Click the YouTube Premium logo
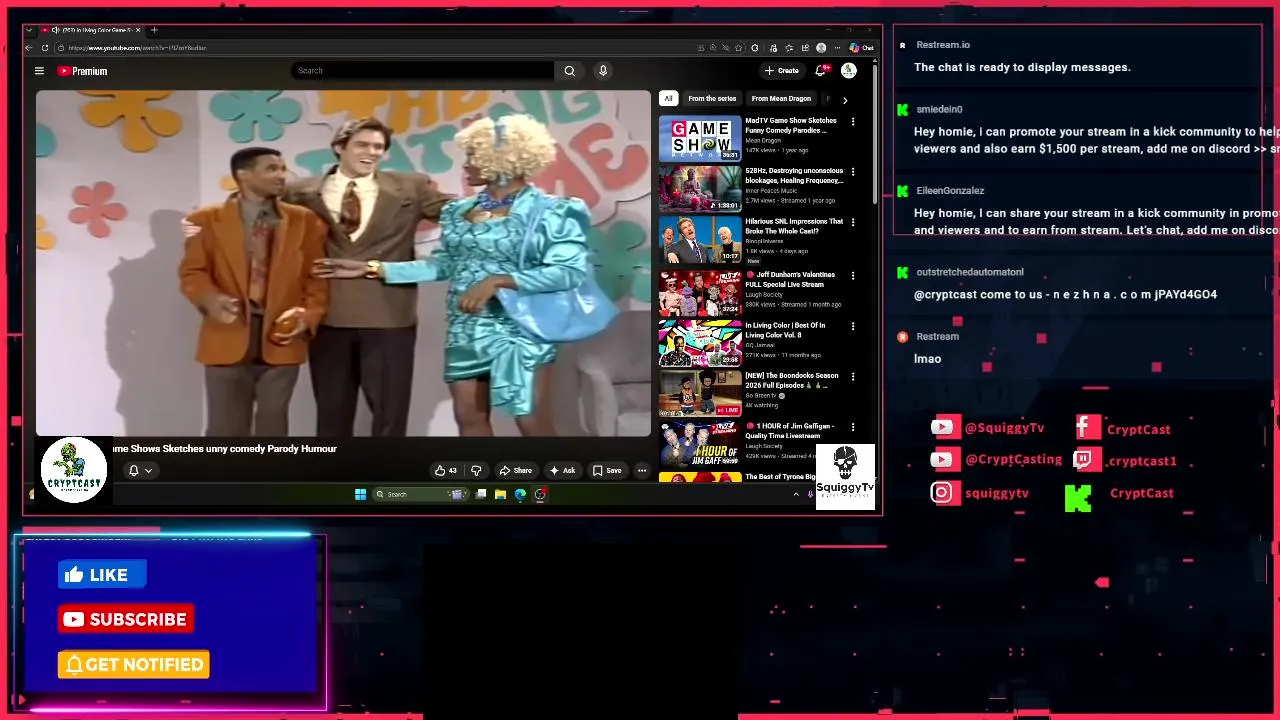 point(82,71)
